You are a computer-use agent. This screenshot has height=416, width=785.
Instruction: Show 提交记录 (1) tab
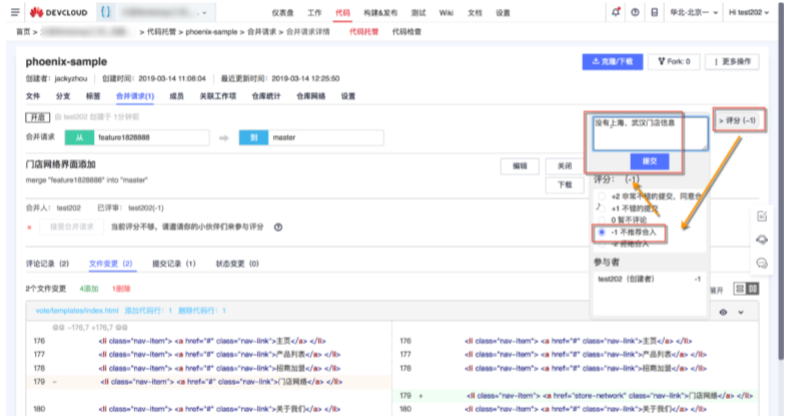click(x=174, y=264)
